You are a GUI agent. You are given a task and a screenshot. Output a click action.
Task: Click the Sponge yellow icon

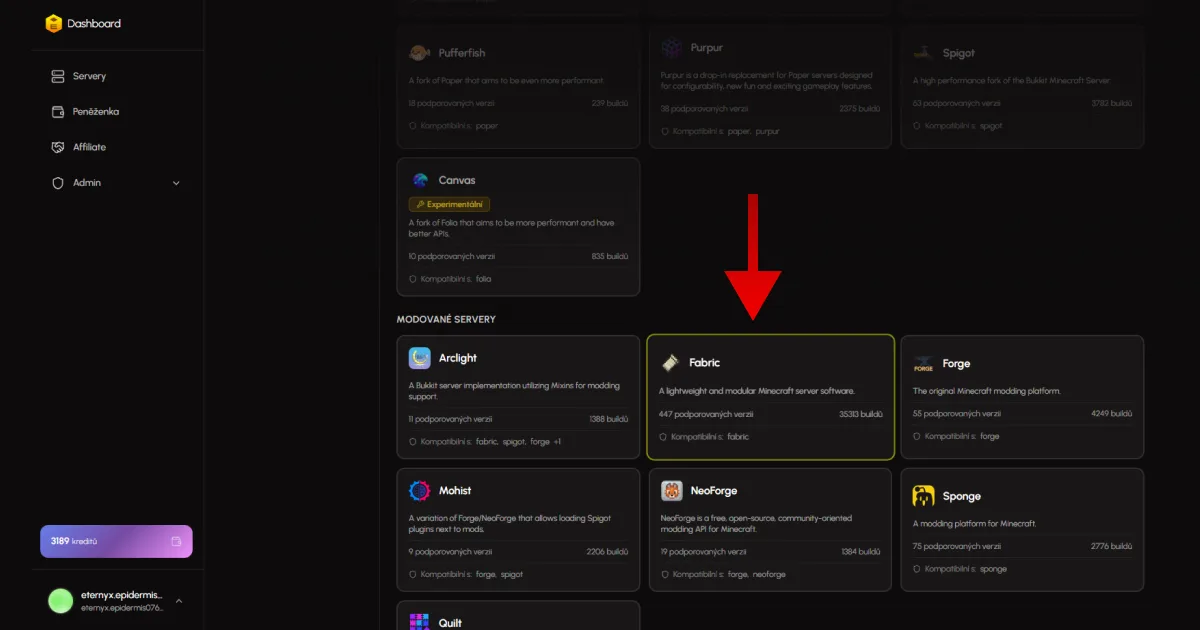click(923, 496)
